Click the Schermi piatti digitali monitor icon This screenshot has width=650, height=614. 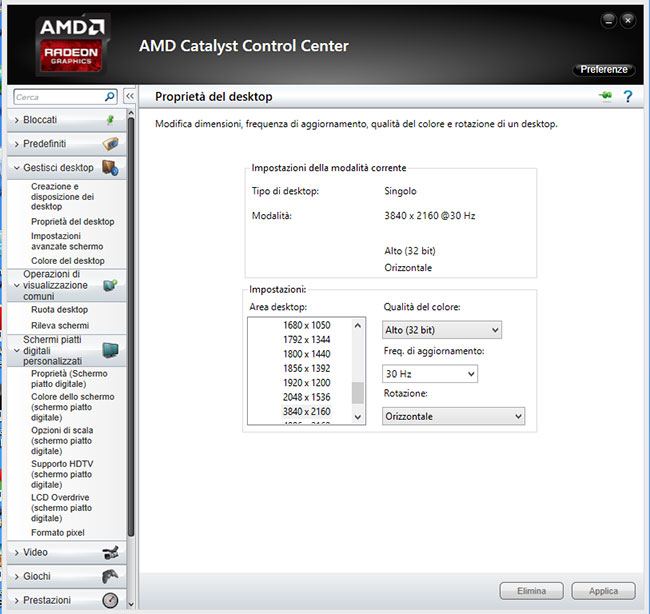(x=110, y=350)
